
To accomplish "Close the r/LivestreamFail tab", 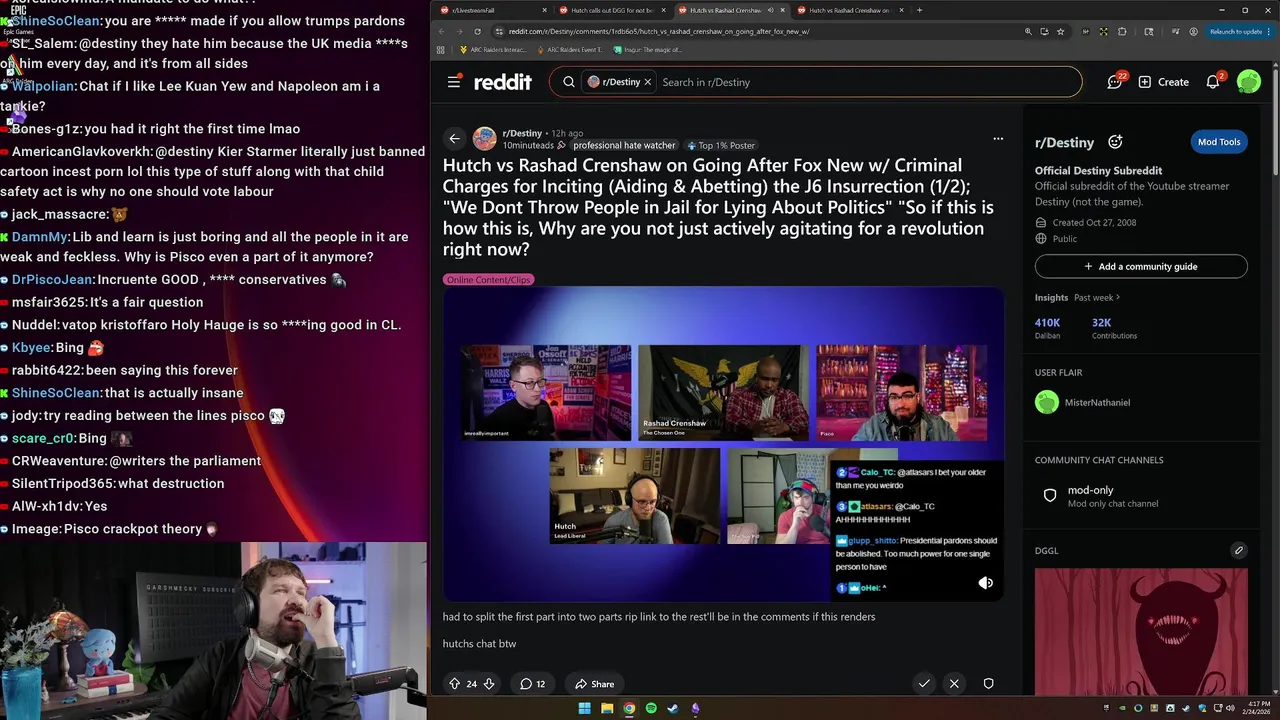I will [x=544, y=10].
